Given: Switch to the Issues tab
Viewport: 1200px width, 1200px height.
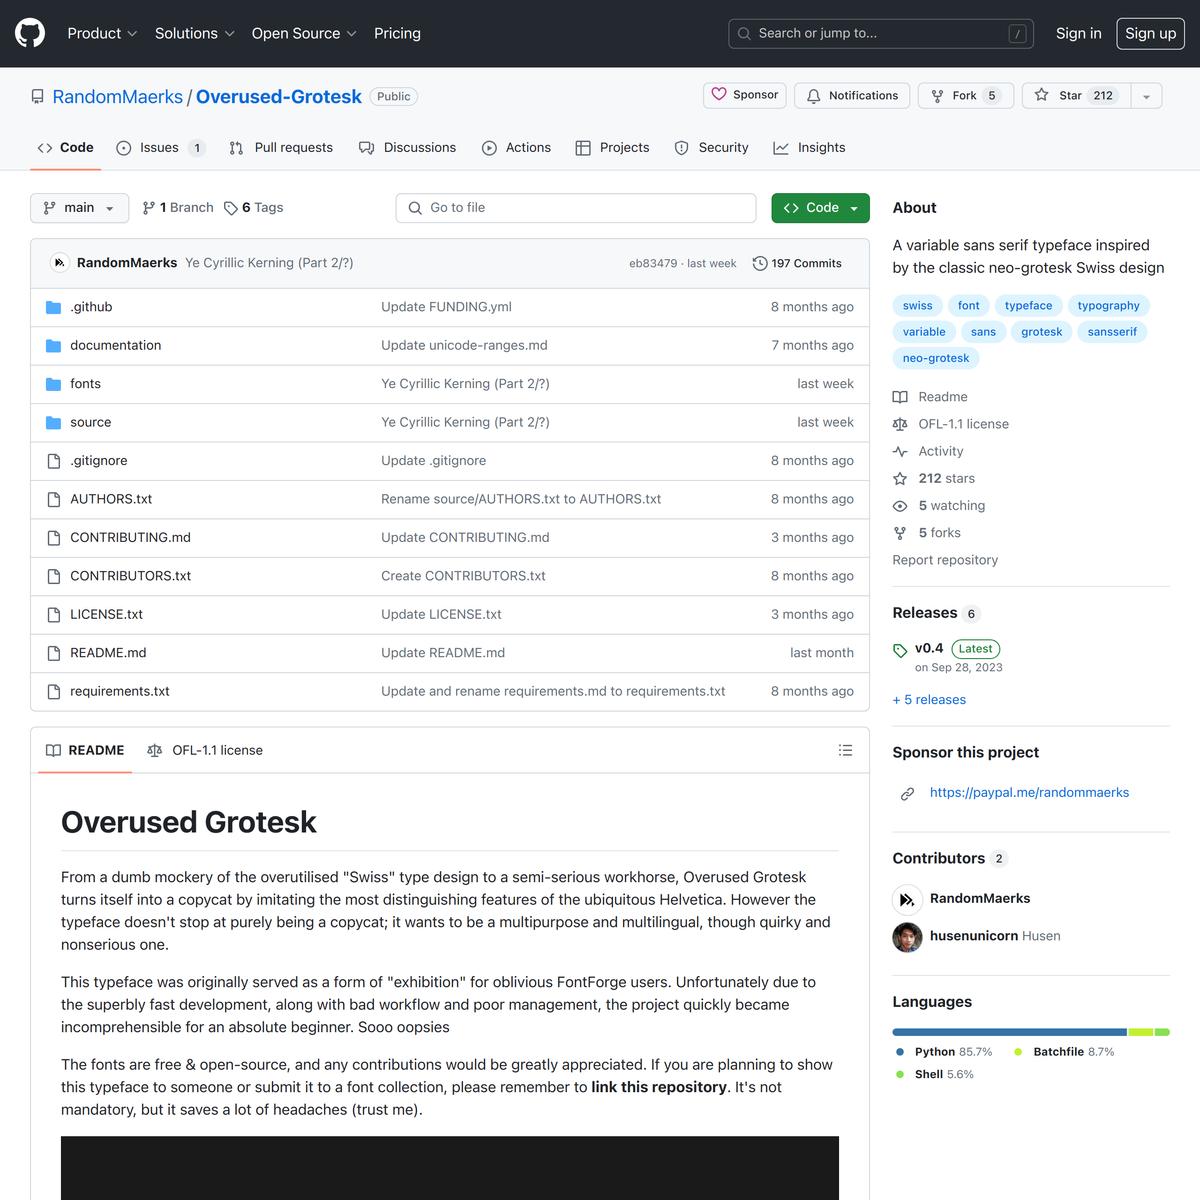Looking at the screenshot, I should tap(160, 148).
